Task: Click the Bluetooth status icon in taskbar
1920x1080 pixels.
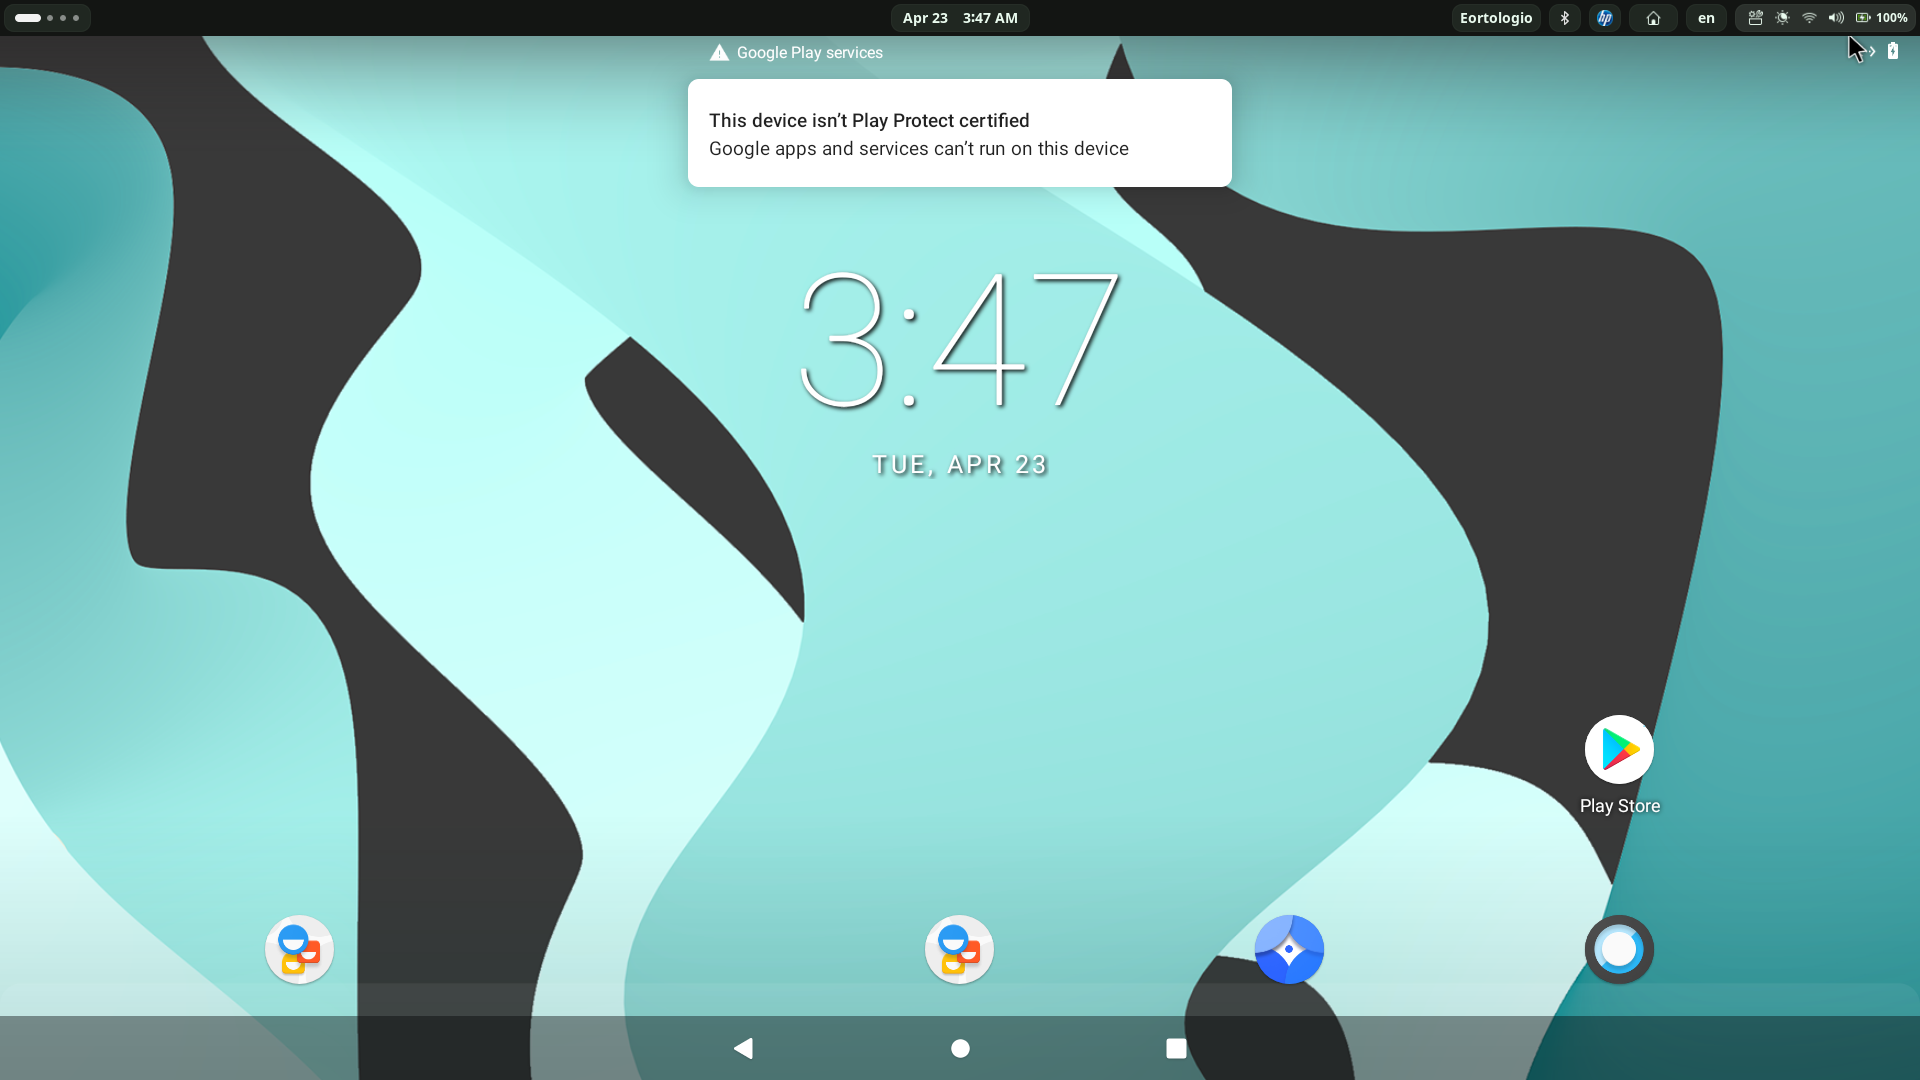Action: click(1564, 17)
